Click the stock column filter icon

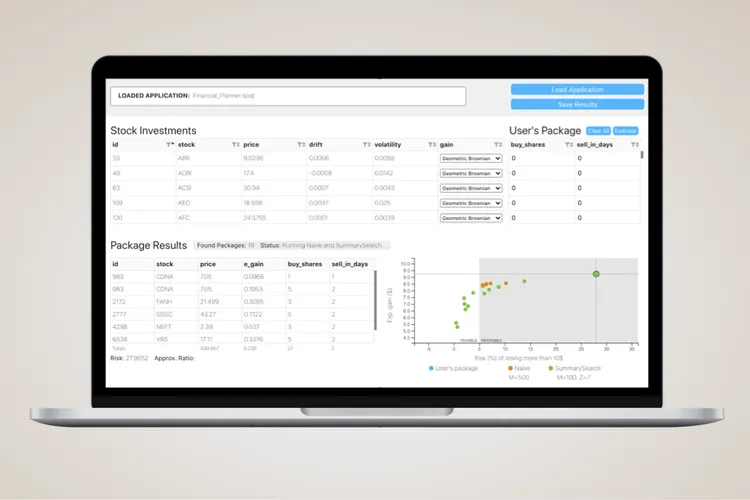coord(235,145)
